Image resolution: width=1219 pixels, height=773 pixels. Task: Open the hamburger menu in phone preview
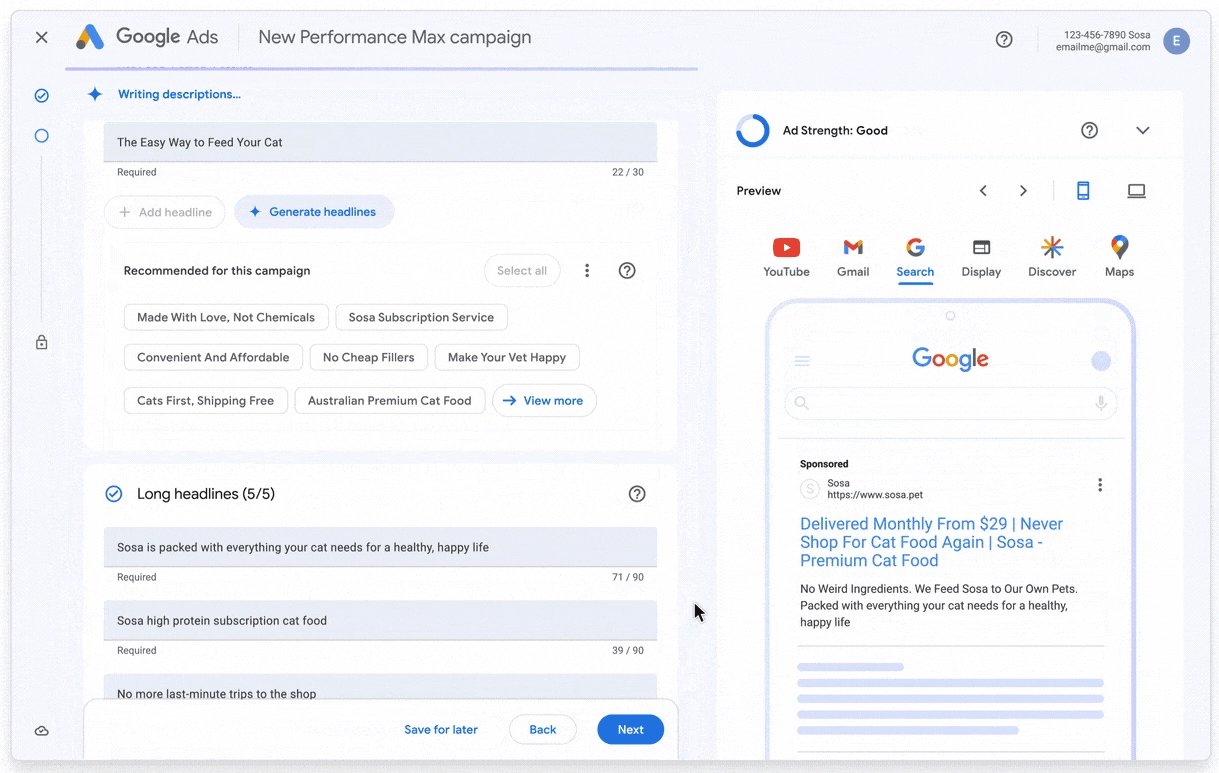click(x=802, y=361)
